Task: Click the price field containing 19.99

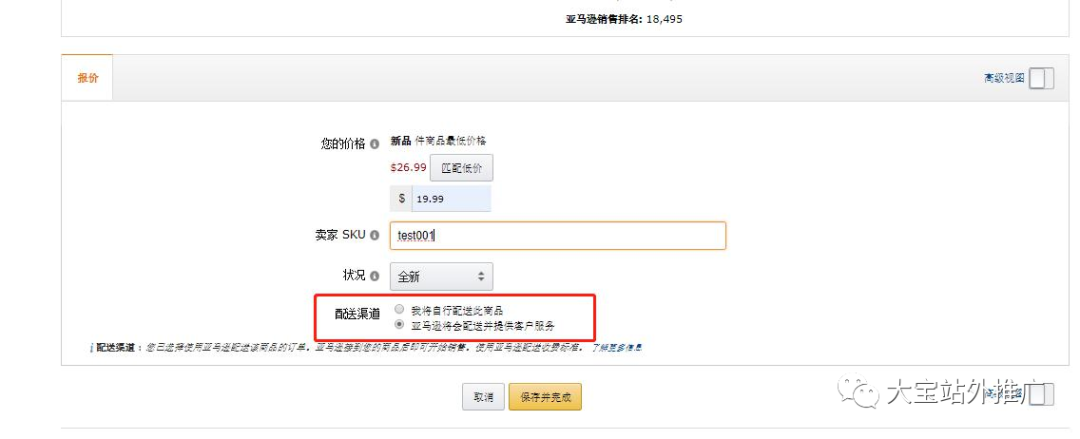Action: point(451,199)
